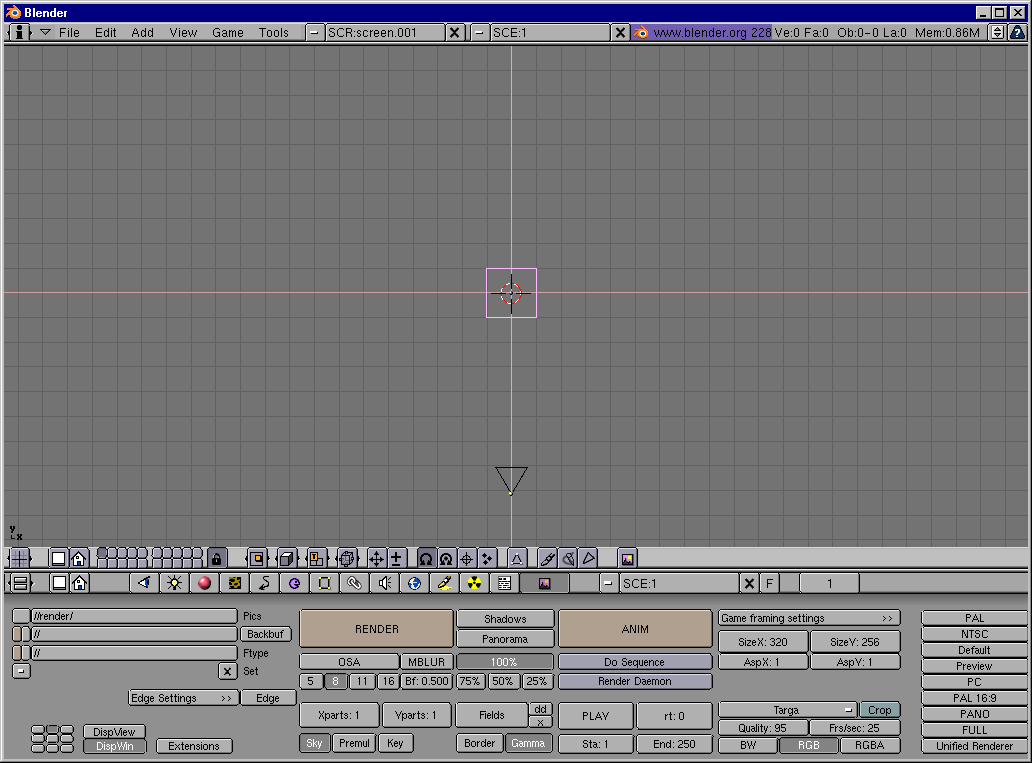This screenshot has width=1032, height=763.
Task: Open the Radiosity buttons icon
Action: click(x=474, y=583)
